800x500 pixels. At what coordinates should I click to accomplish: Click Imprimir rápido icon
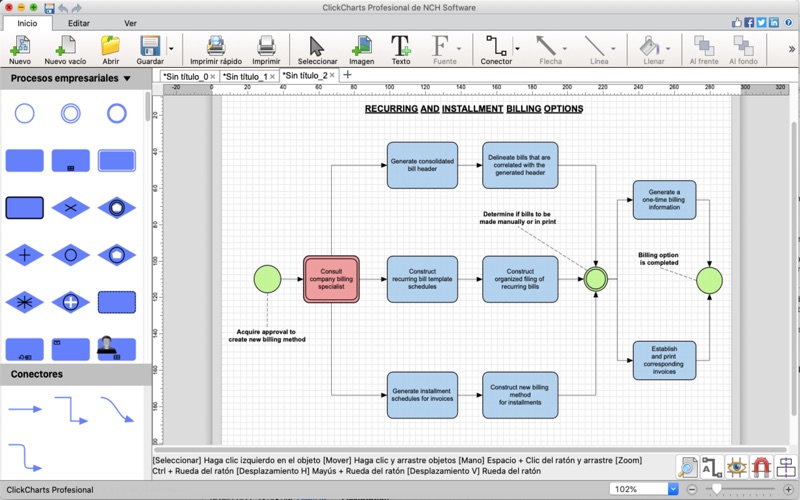(x=216, y=49)
